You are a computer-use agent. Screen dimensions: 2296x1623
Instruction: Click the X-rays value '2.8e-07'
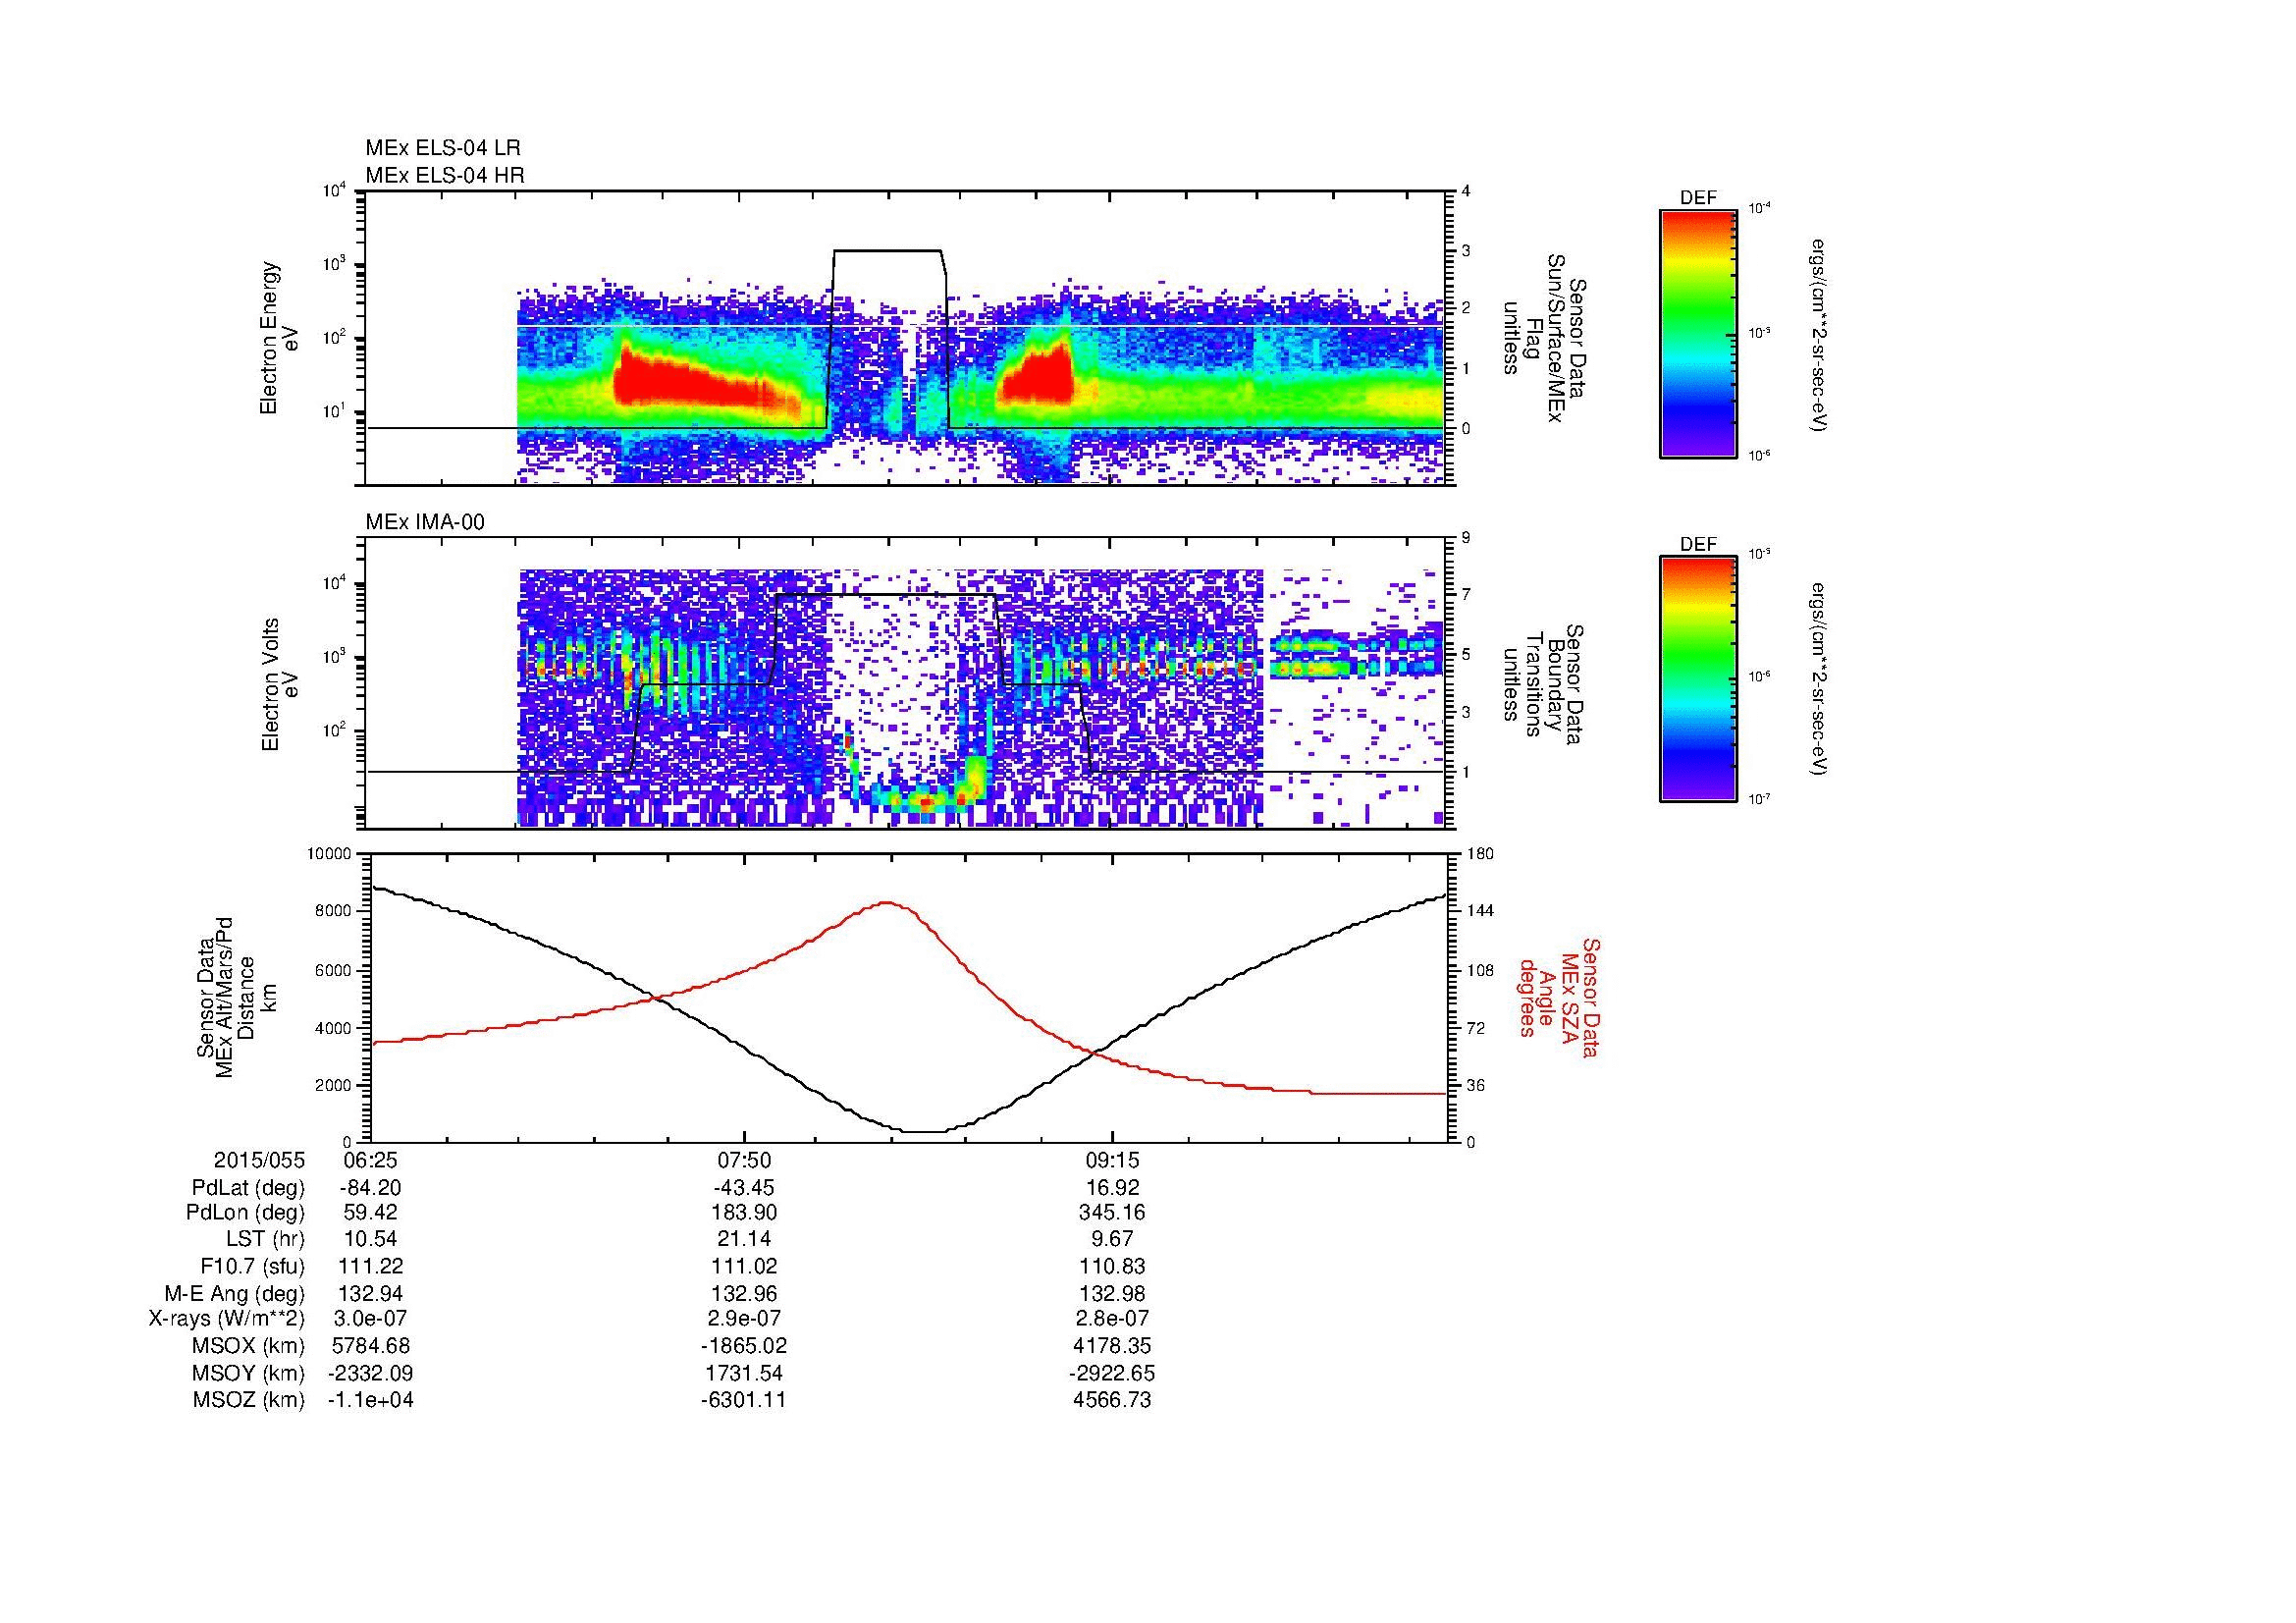1112,1319
